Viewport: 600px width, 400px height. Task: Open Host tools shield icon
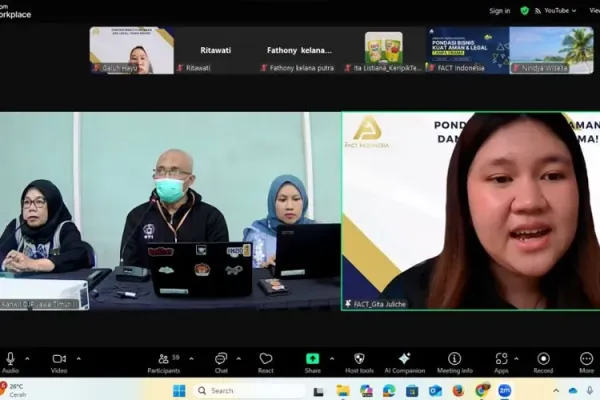(359, 360)
